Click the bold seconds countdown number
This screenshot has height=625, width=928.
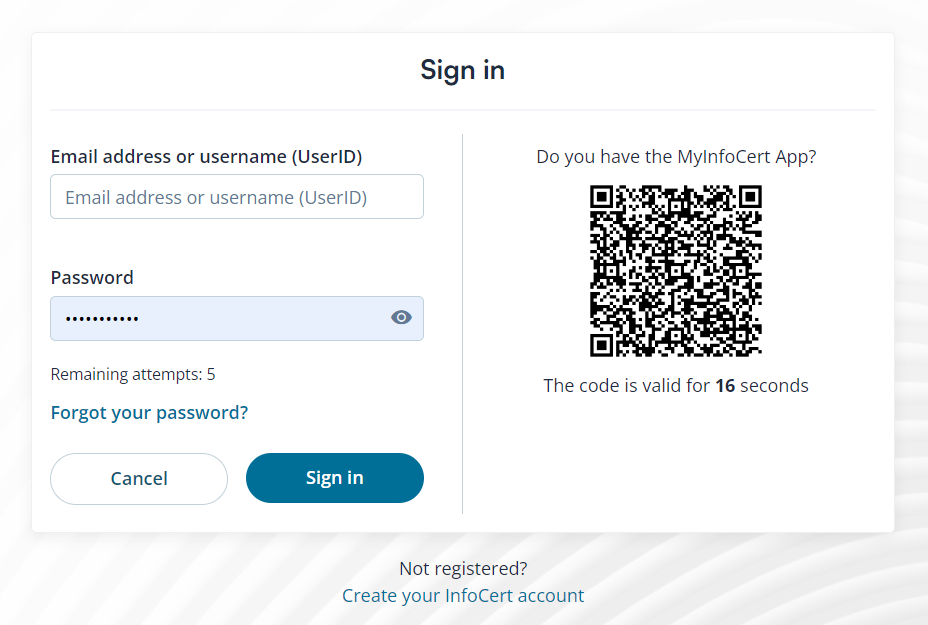point(725,385)
